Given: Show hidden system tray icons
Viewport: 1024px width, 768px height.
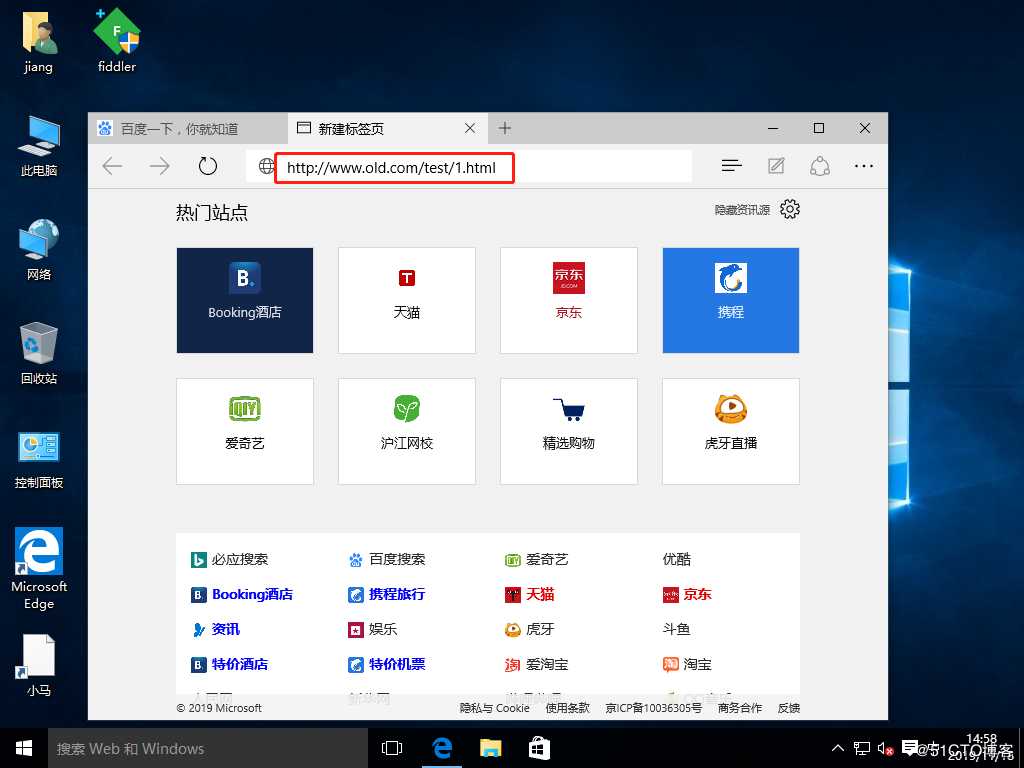Looking at the screenshot, I should [838, 748].
